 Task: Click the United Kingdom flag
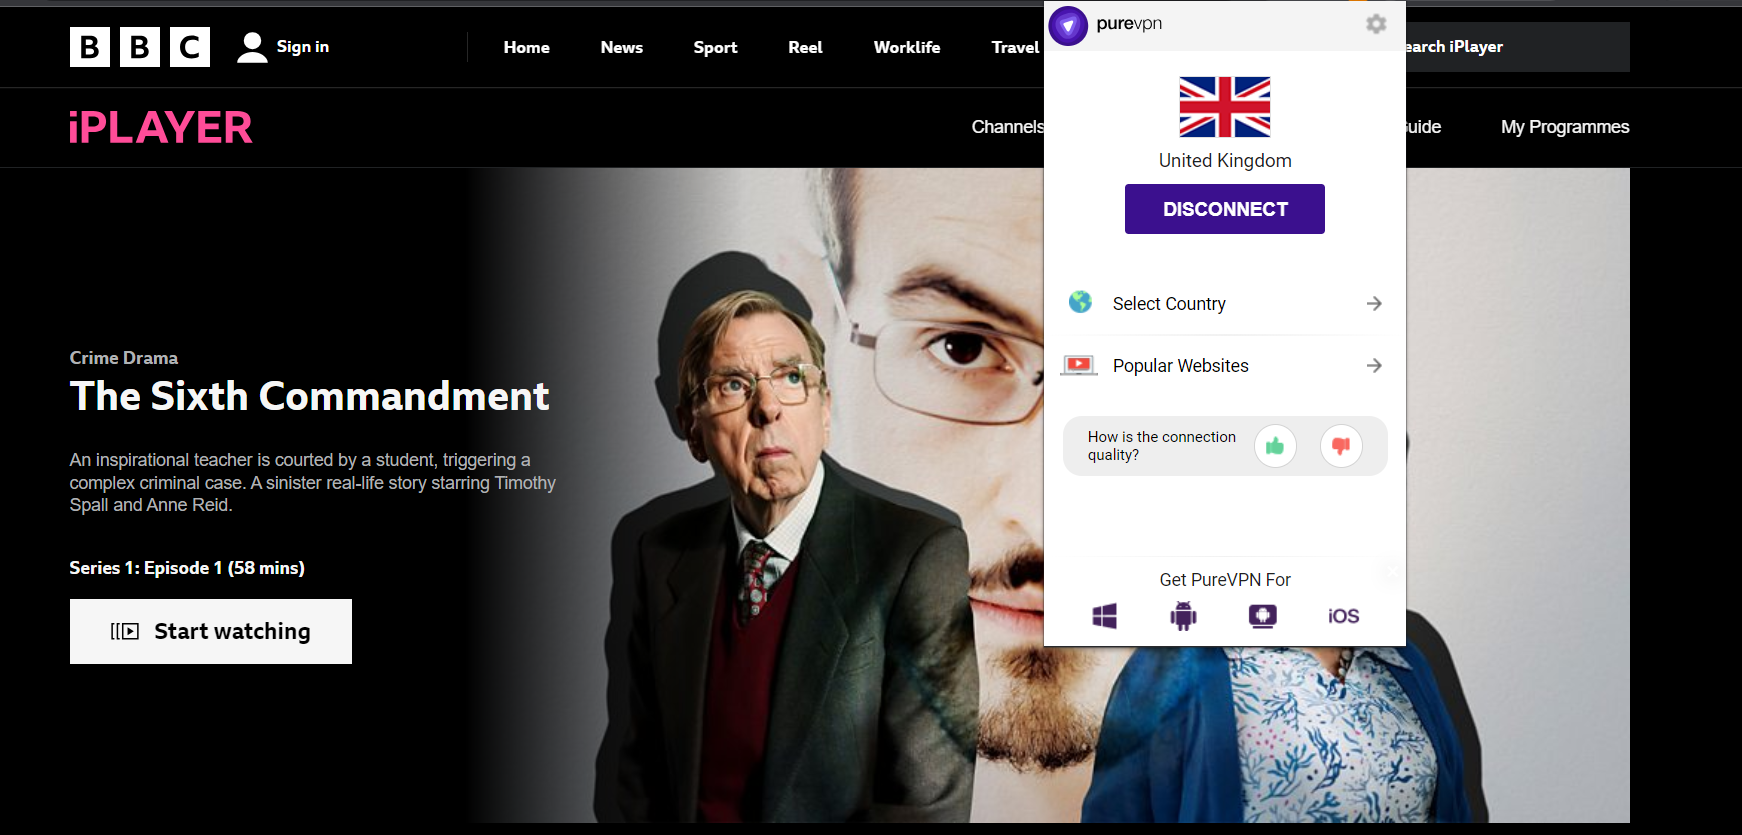pos(1224,107)
